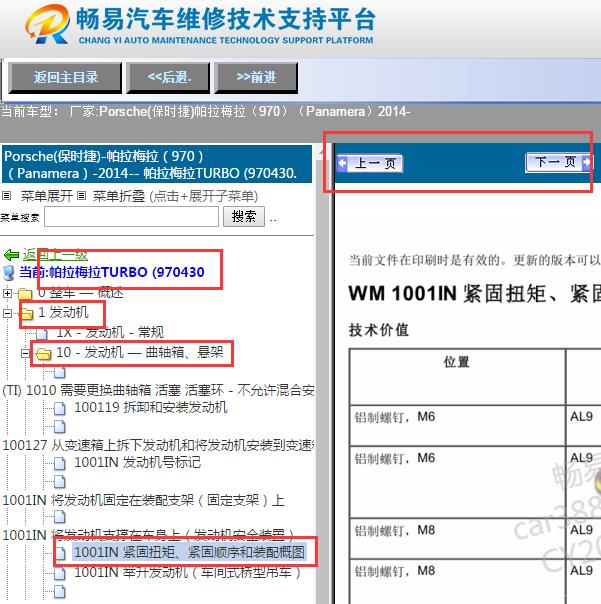Click 菜单展开 to expand all menus
Image resolution: width=601 pixels, height=604 pixels.
coord(47,196)
